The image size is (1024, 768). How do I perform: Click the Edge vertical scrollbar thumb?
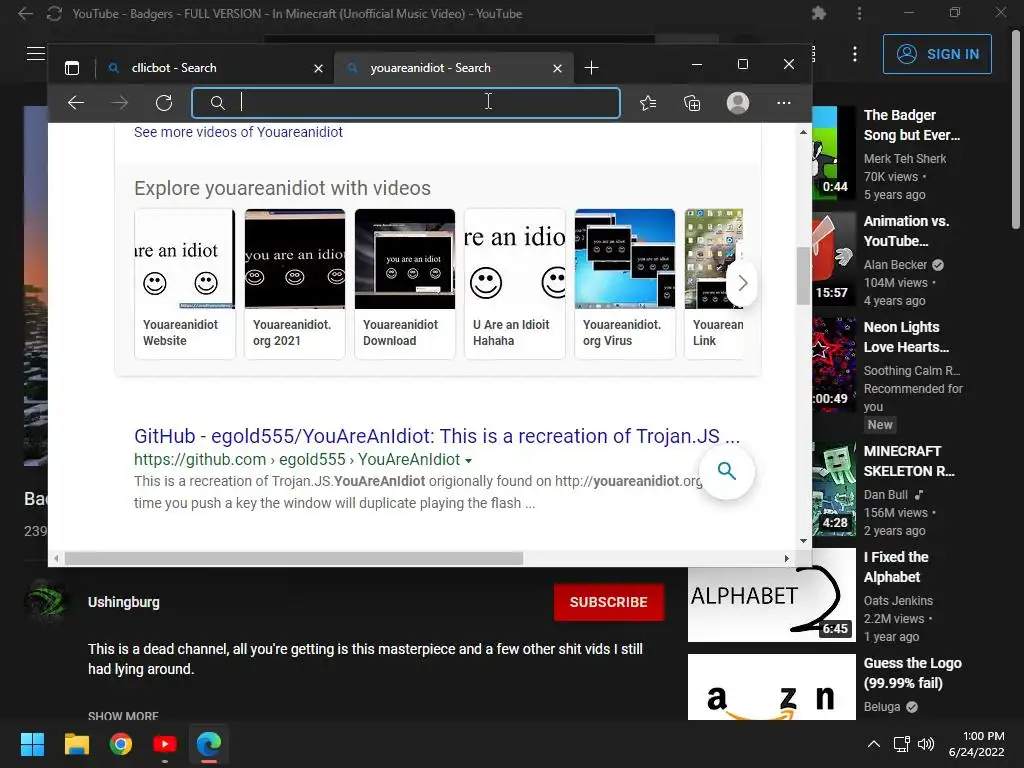pos(803,276)
